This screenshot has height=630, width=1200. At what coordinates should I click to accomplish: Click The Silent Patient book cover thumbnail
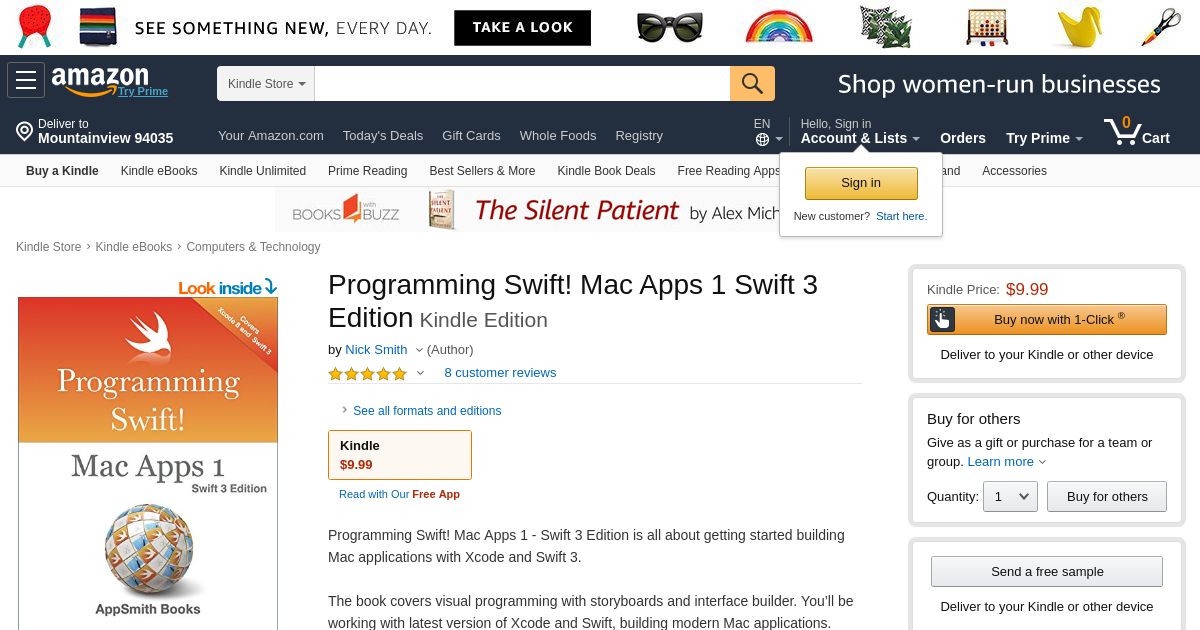point(441,210)
